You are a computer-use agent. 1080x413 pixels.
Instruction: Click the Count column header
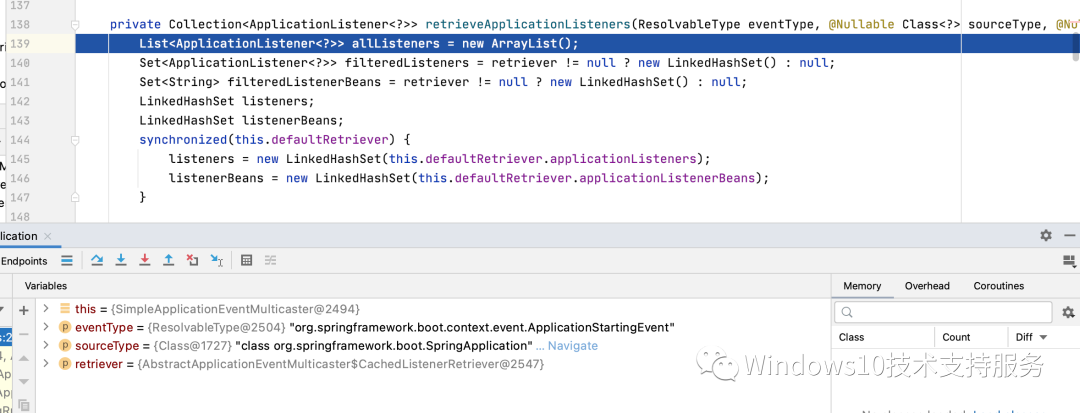[x=956, y=337]
